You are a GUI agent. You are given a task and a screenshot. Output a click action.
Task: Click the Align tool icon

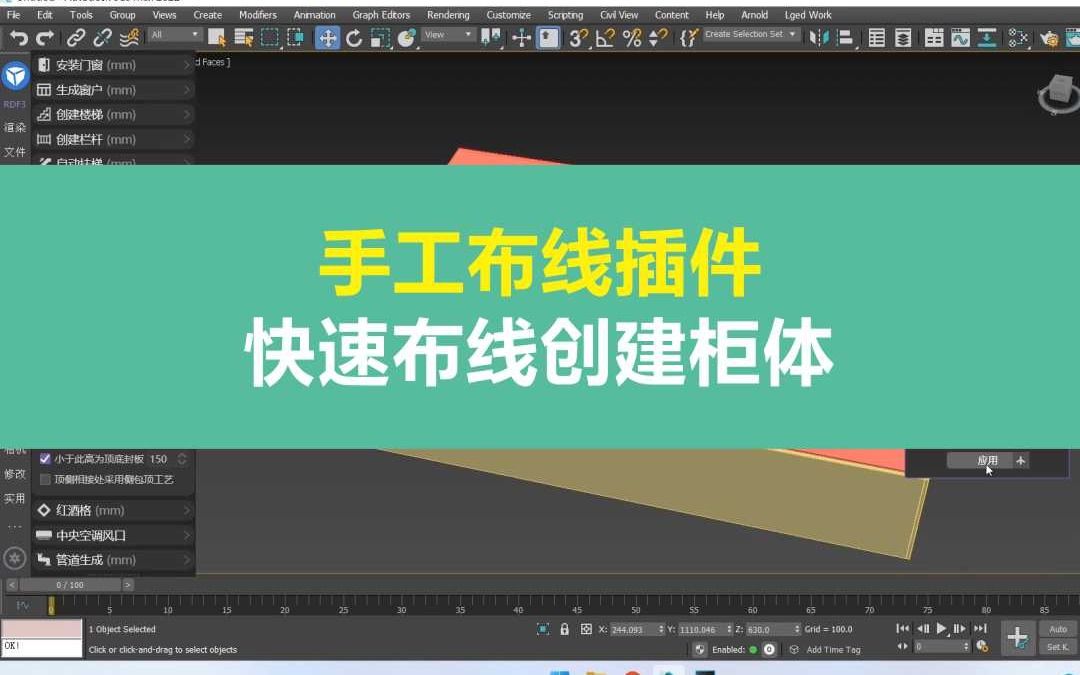[x=846, y=38]
